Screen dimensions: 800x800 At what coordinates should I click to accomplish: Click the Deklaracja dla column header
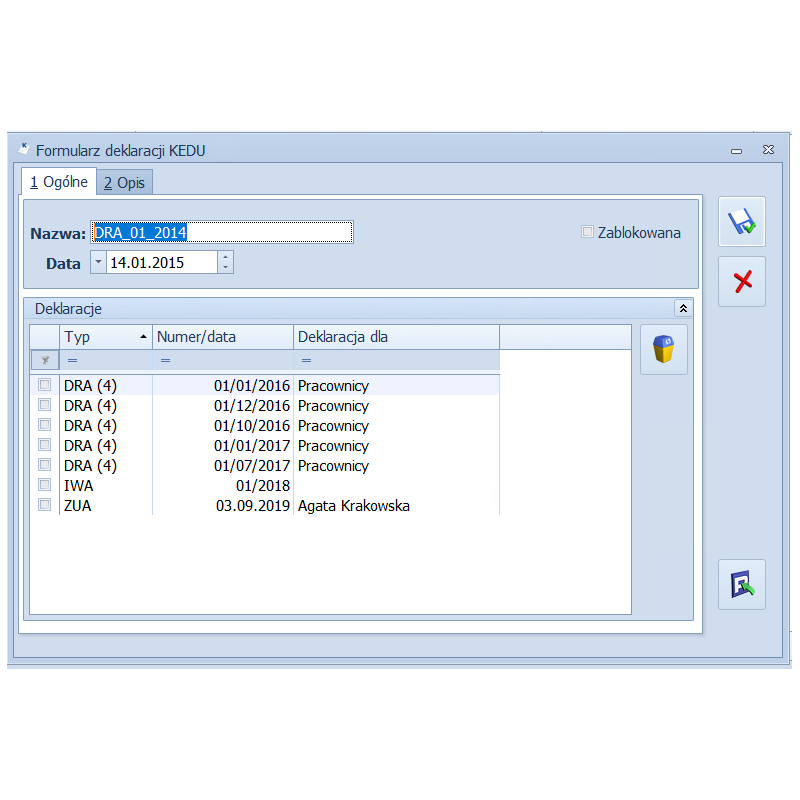(x=396, y=337)
